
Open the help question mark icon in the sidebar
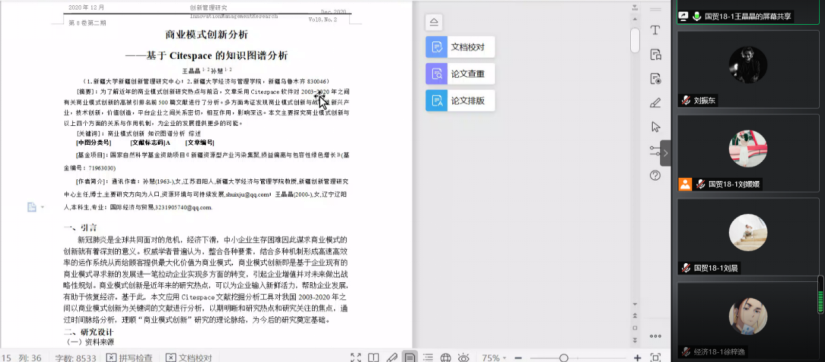click(655, 175)
